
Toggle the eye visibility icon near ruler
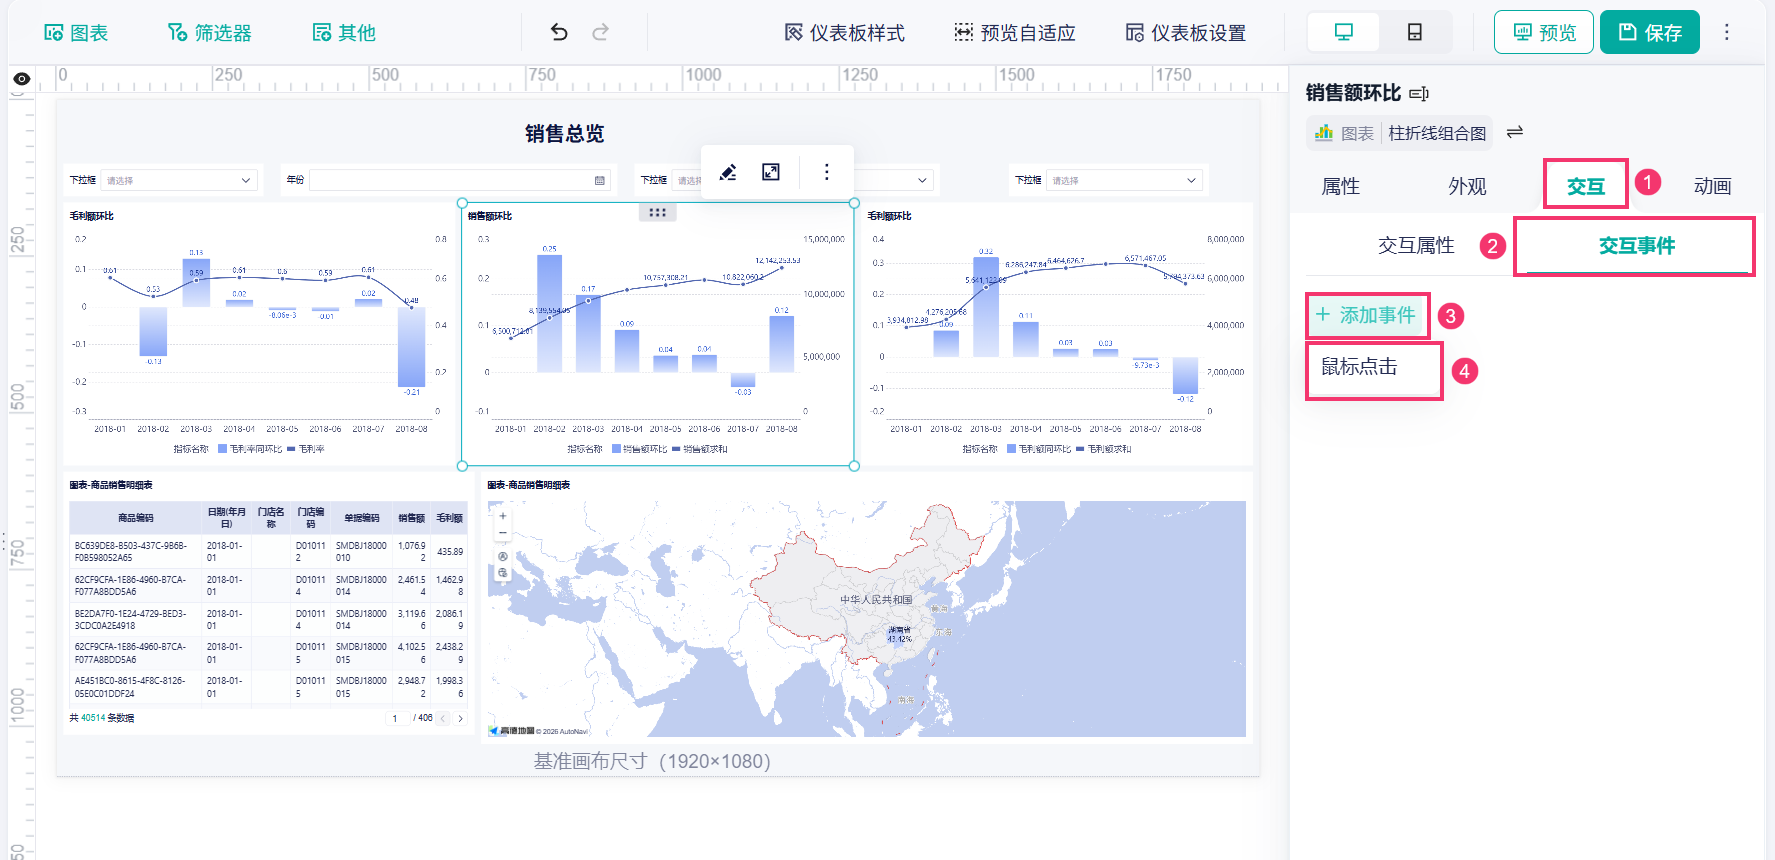point(21,79)
